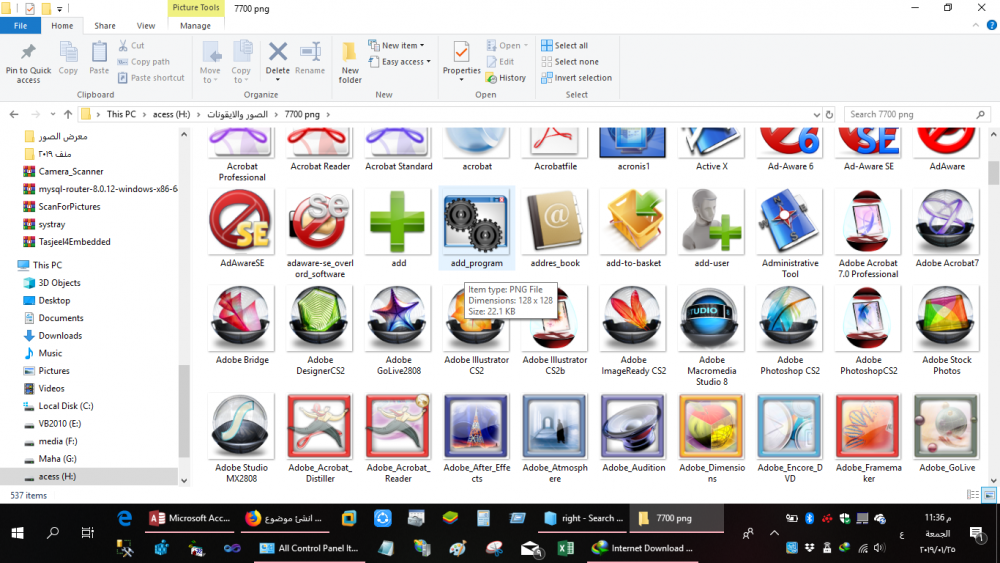Viewport: 1000px width, 563px height.
Task: Switch to the Share ribbon tab
Action: (x=105, y=26)
